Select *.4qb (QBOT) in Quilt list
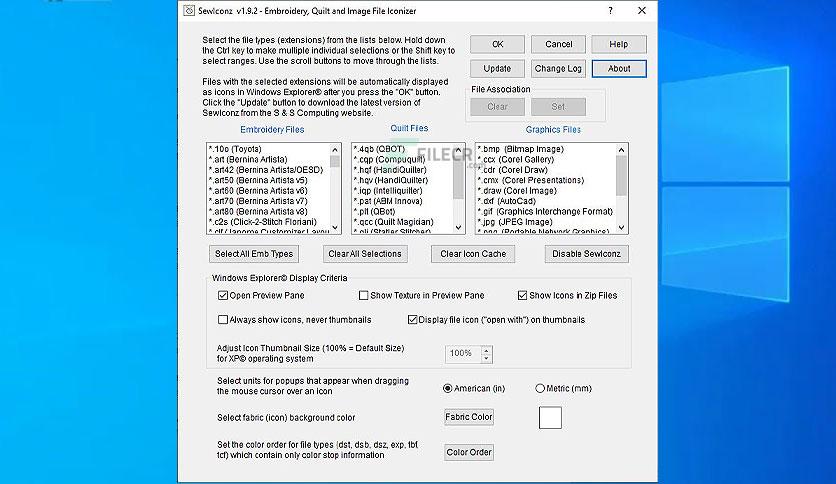836x484 pixels. click(403, 149)
